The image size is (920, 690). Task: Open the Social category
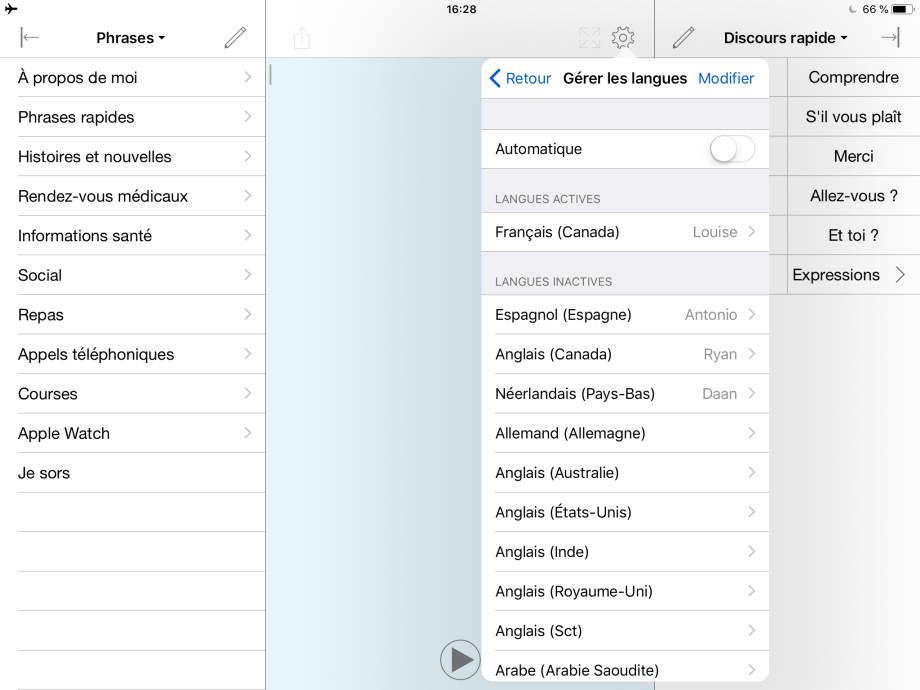133,275
